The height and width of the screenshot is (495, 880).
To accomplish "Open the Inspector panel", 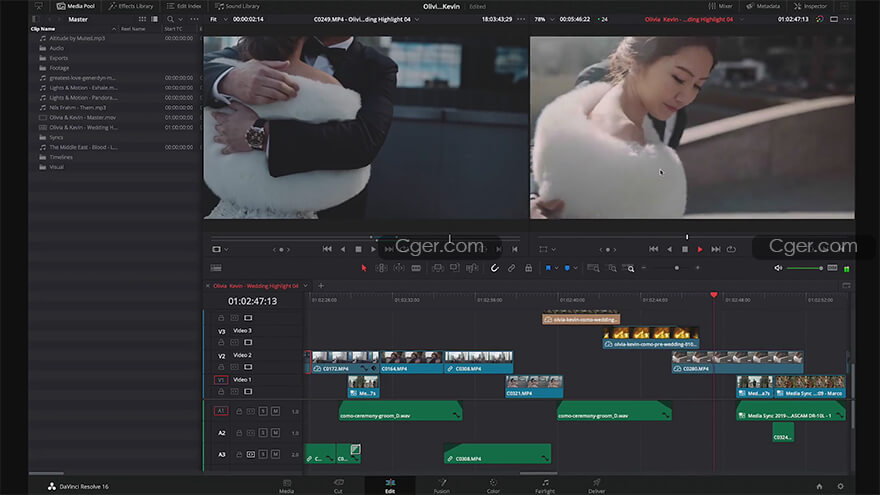I will [811, 6].
